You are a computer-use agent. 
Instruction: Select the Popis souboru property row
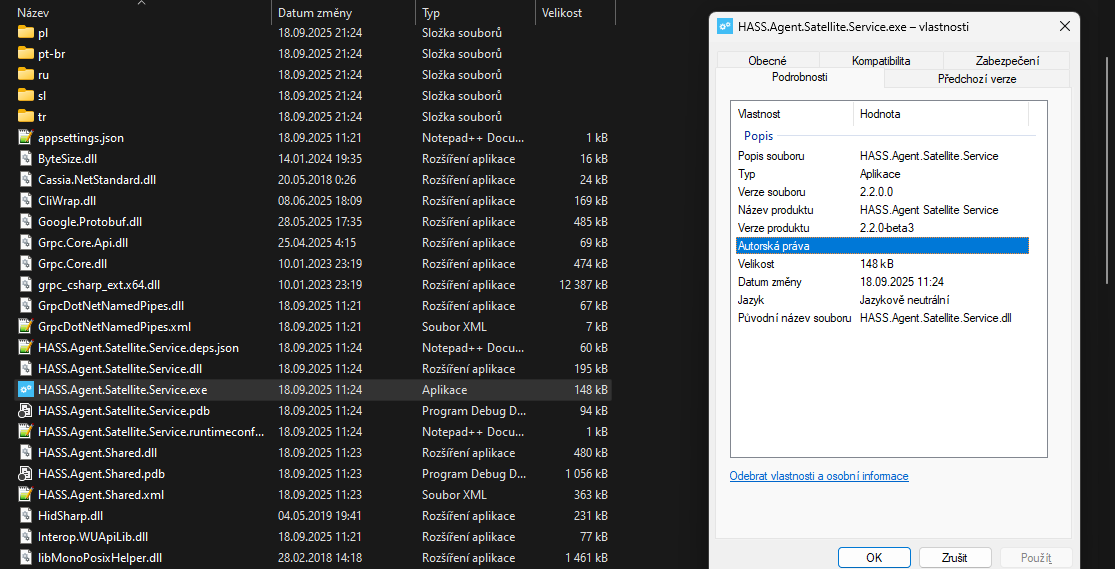click(x=882, y=156)
